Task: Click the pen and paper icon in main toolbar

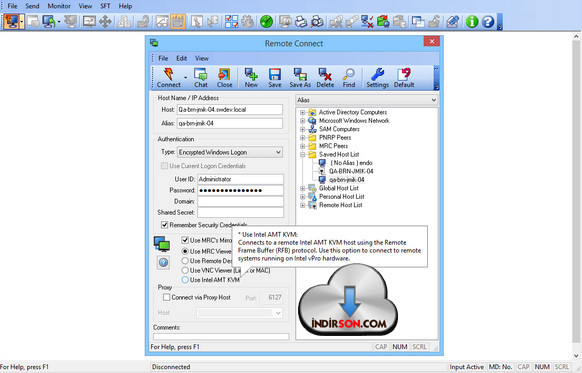Action: tap(452, 22)
